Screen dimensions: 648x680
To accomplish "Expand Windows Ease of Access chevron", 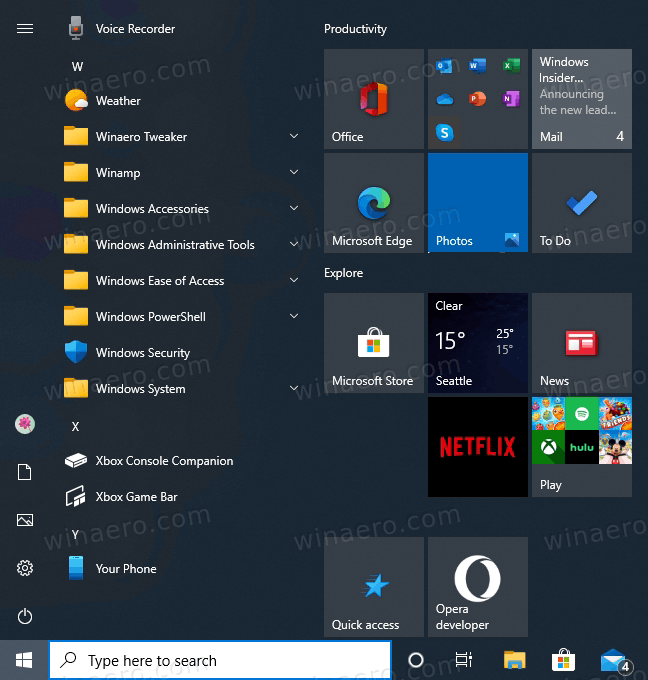I will click(294, 280).
